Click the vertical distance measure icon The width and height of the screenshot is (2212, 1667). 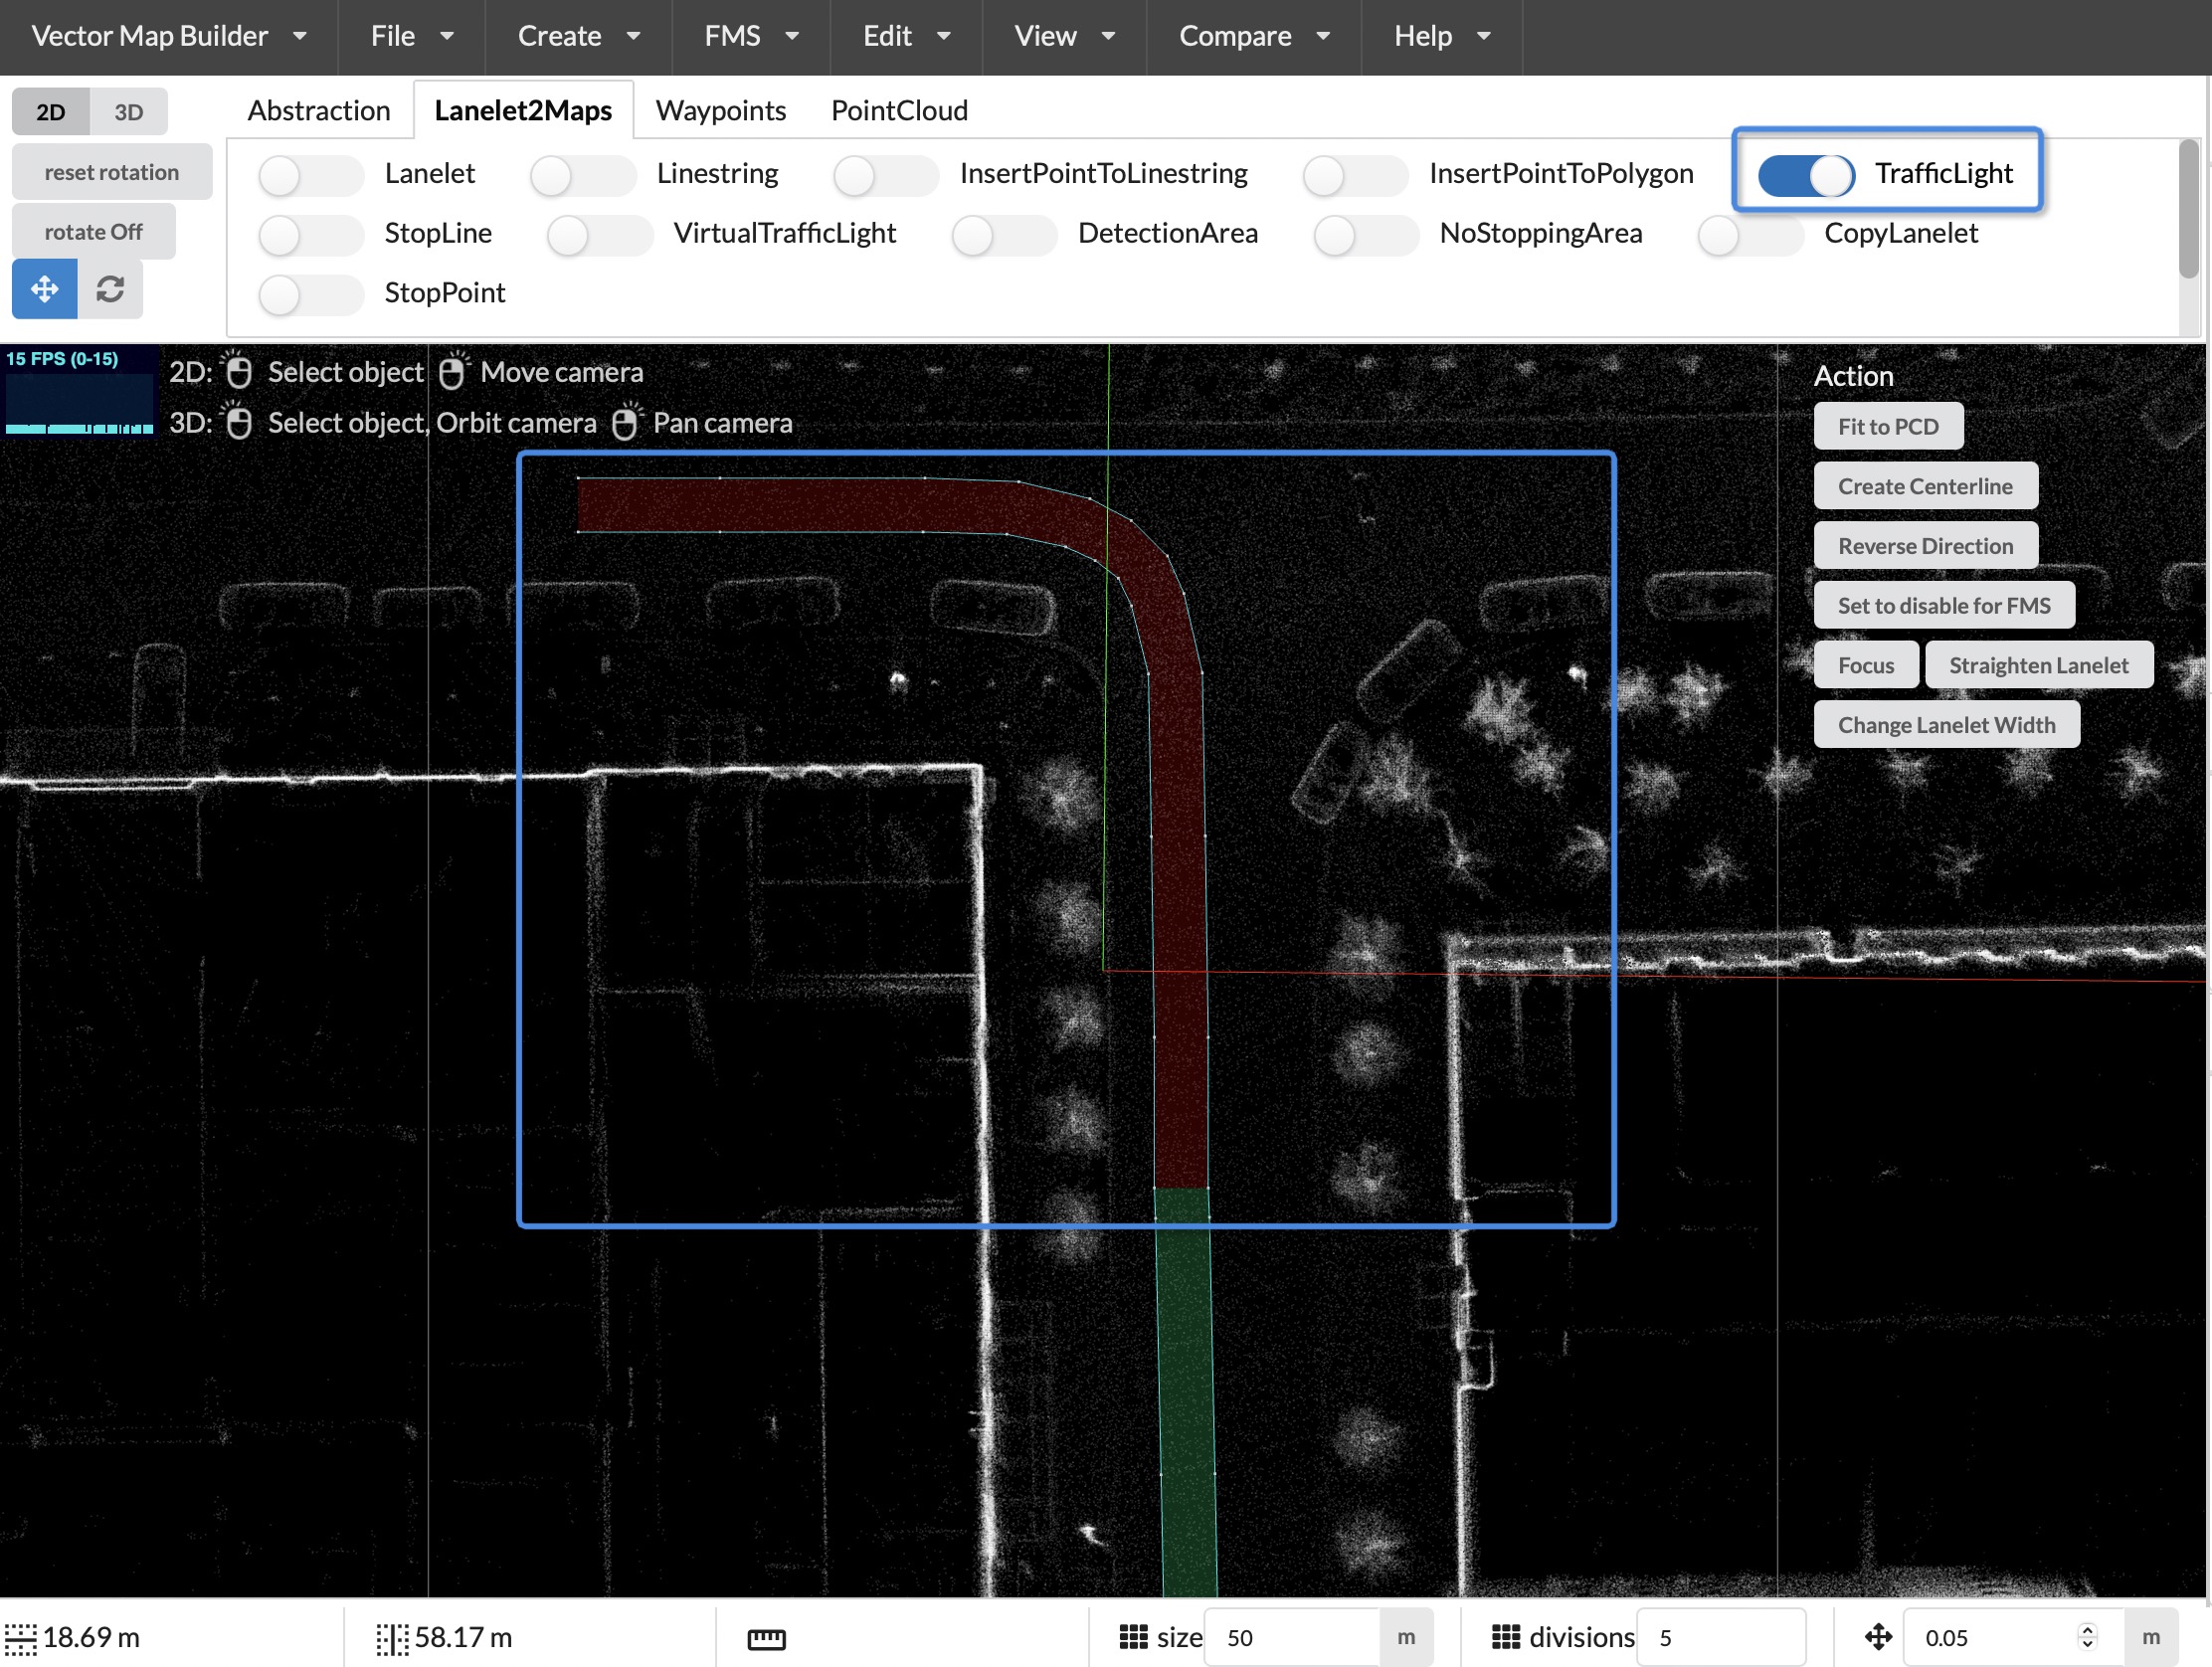point(392,1638)
